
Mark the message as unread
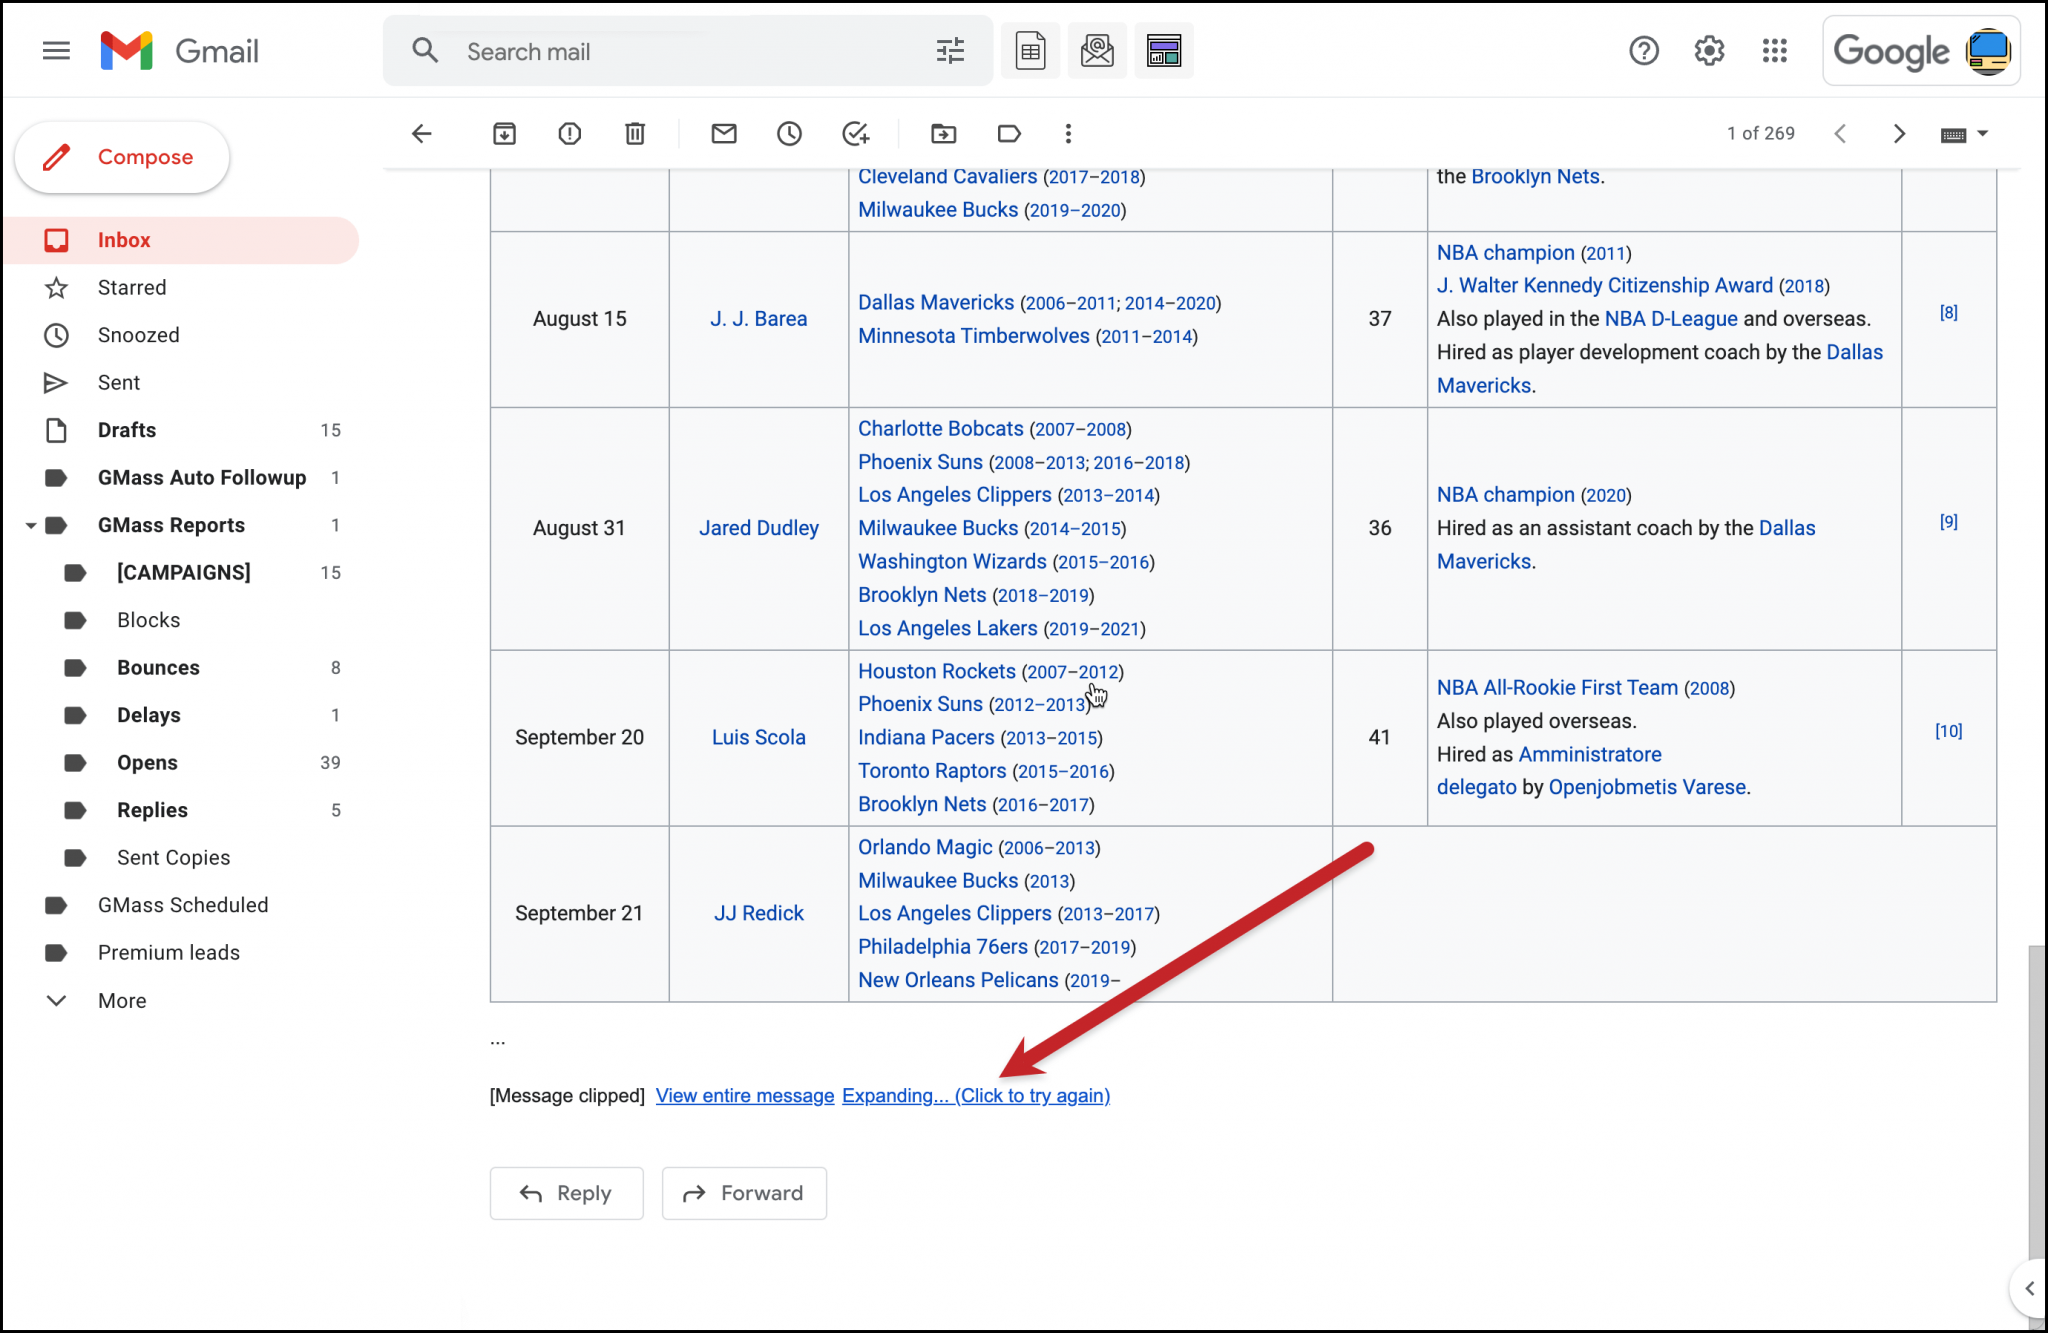pos(724,133)
